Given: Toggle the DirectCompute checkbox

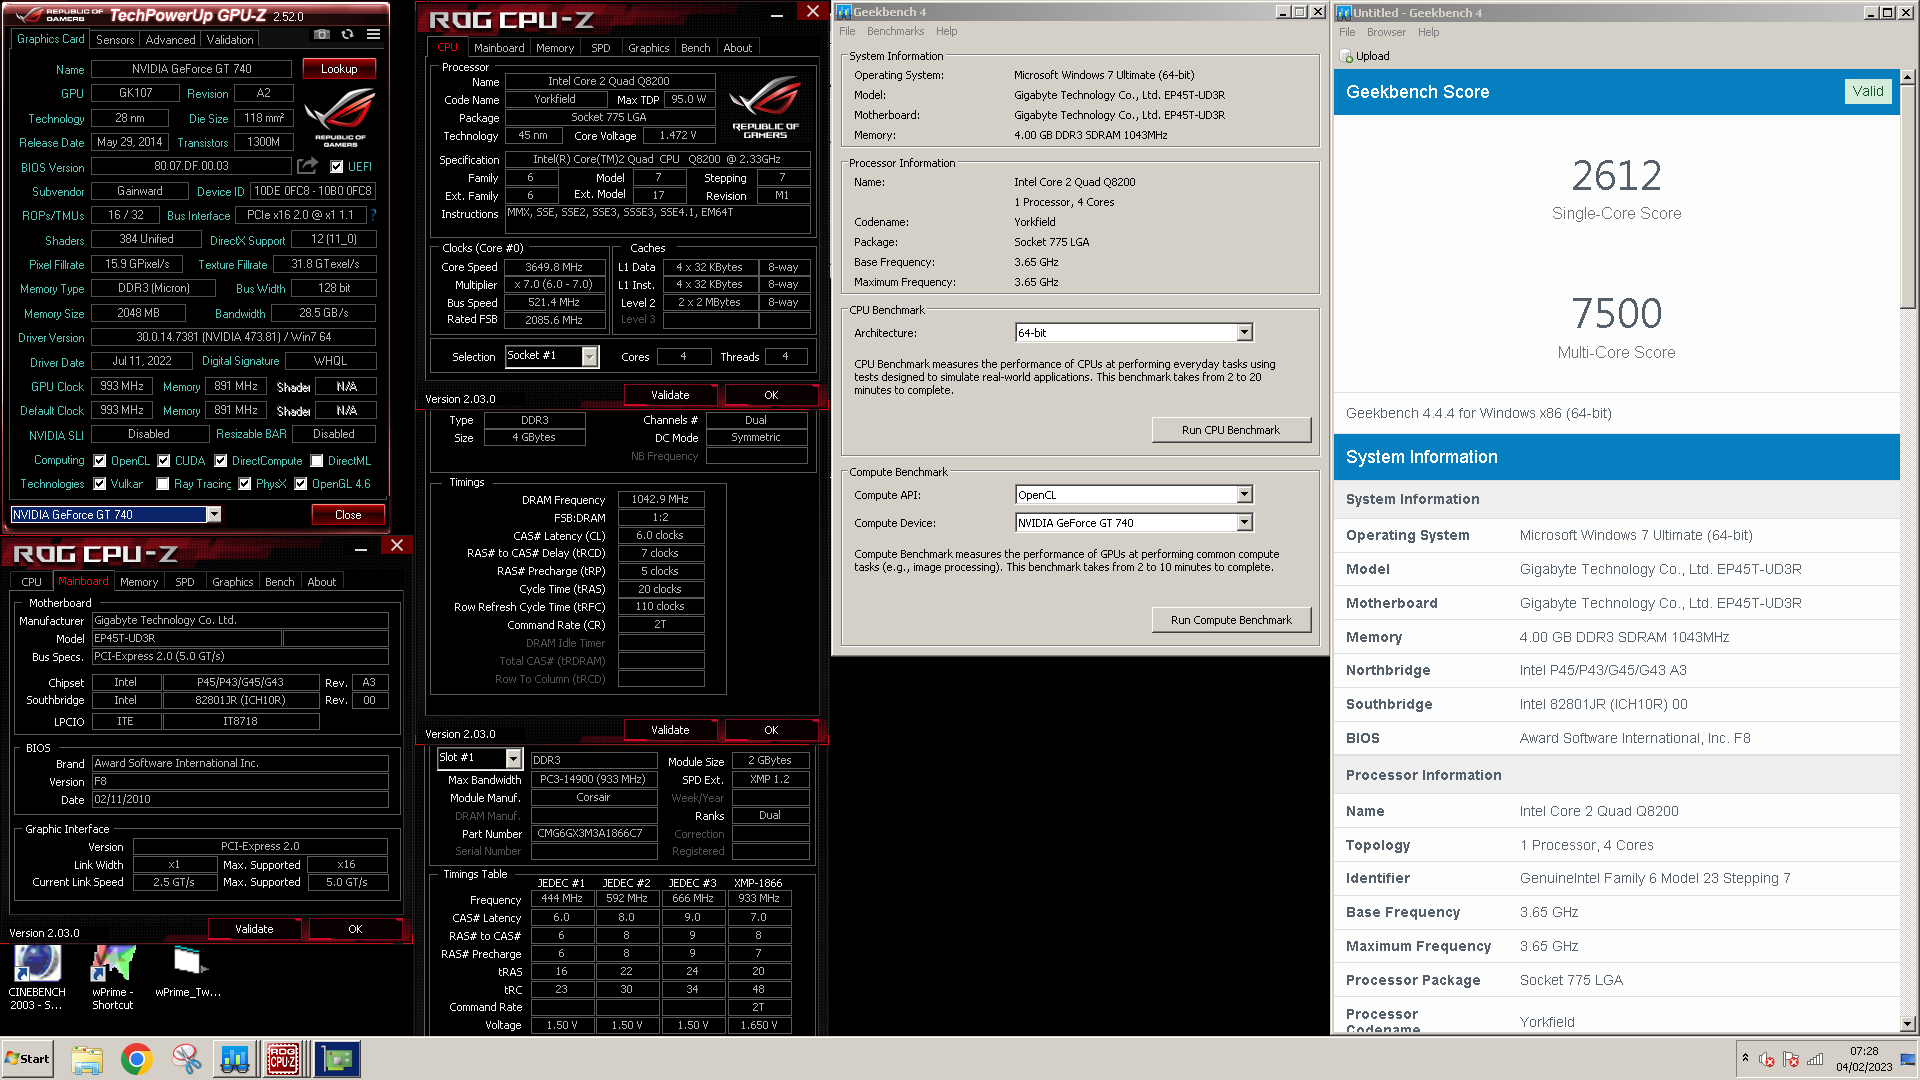Looking at the screenshot, I should pos(221,461).
